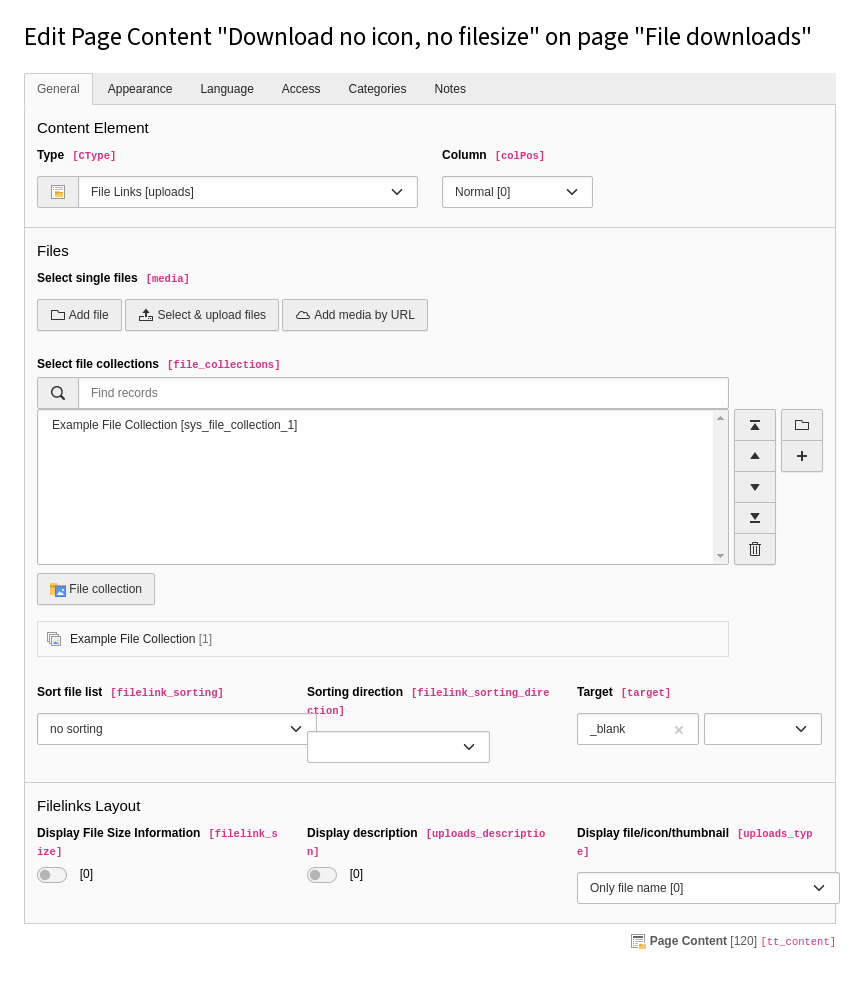The width and height of the screenshot is (860, 990).
Task: Click the move-to-bottom arrow icon
Action: click(x=755, y=518)
